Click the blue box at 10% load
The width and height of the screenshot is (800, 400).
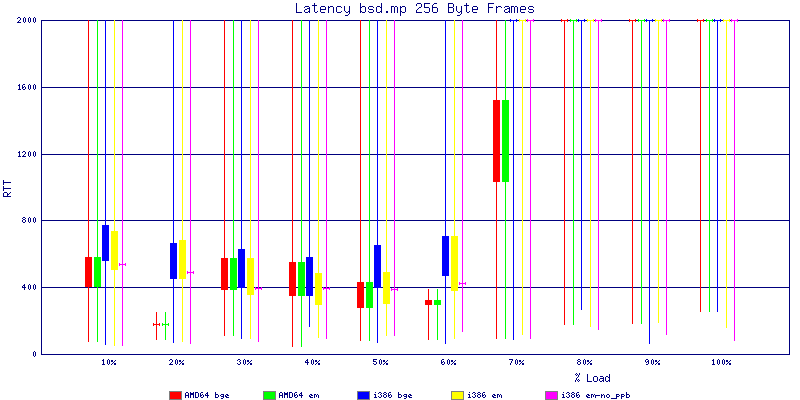point(106,243)
